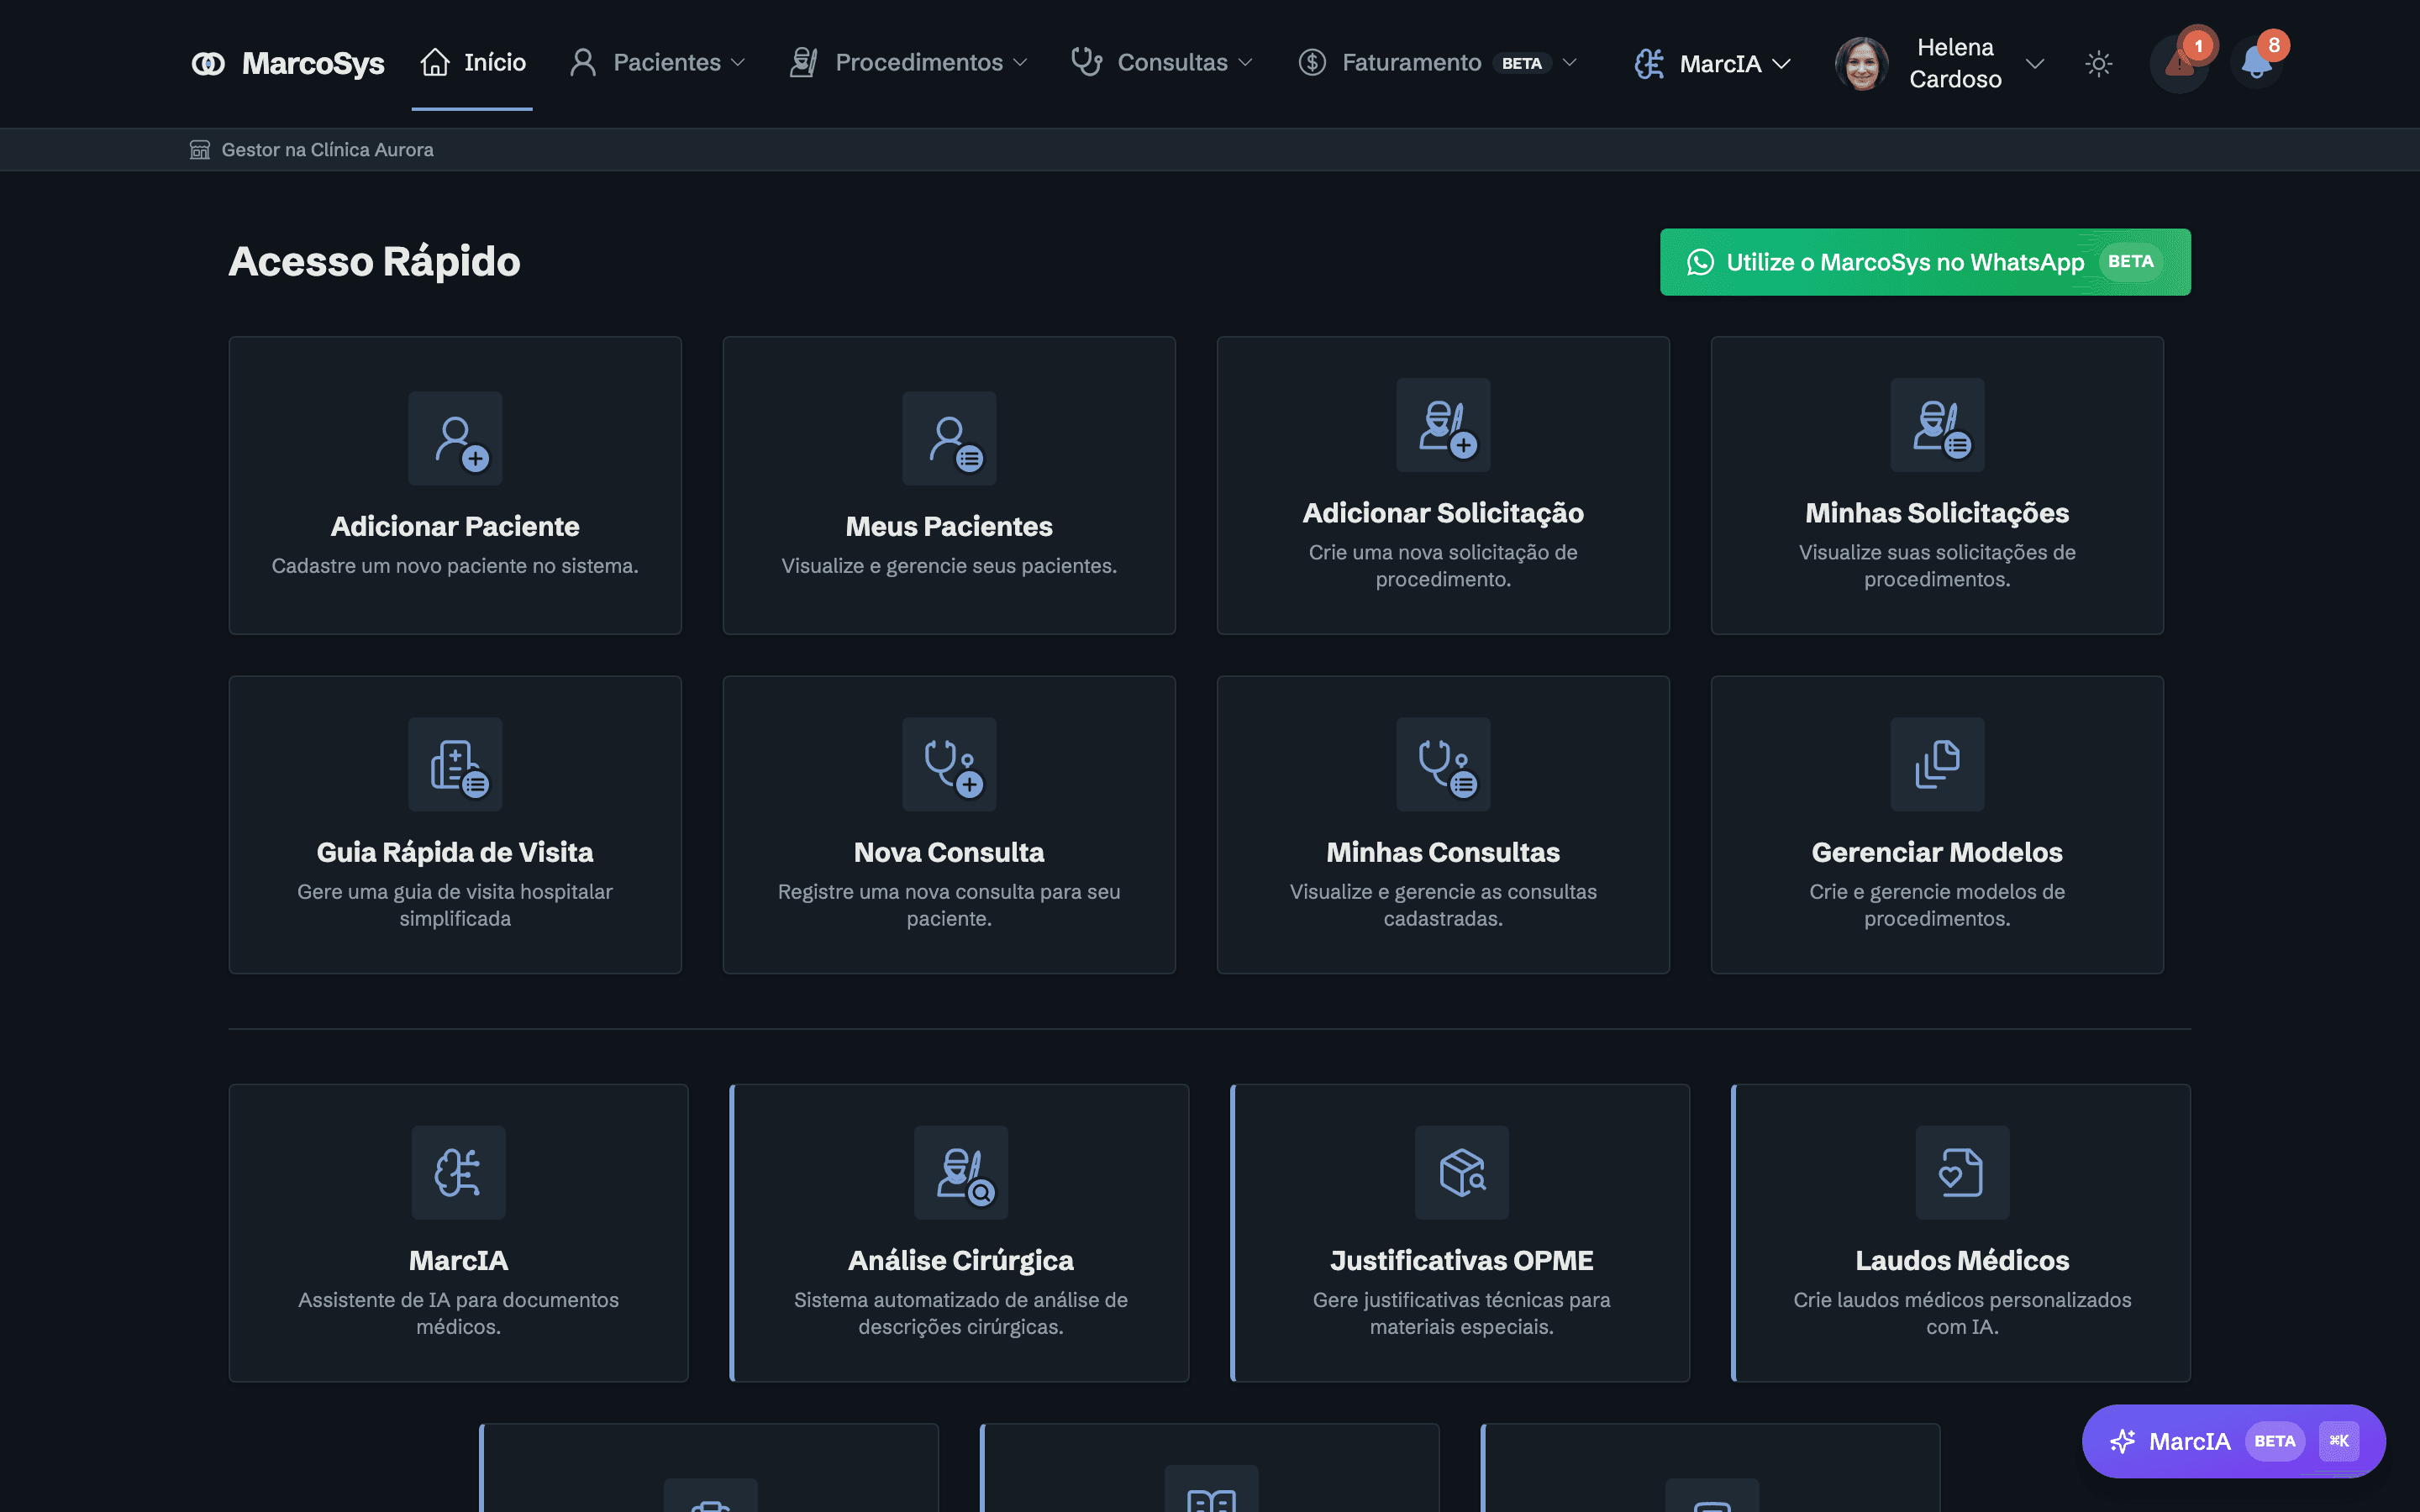Viewport: 2420px width, 1512px height.
Task: Click Helena Cardoso's avatar photo
Action: pos(1862,64)
